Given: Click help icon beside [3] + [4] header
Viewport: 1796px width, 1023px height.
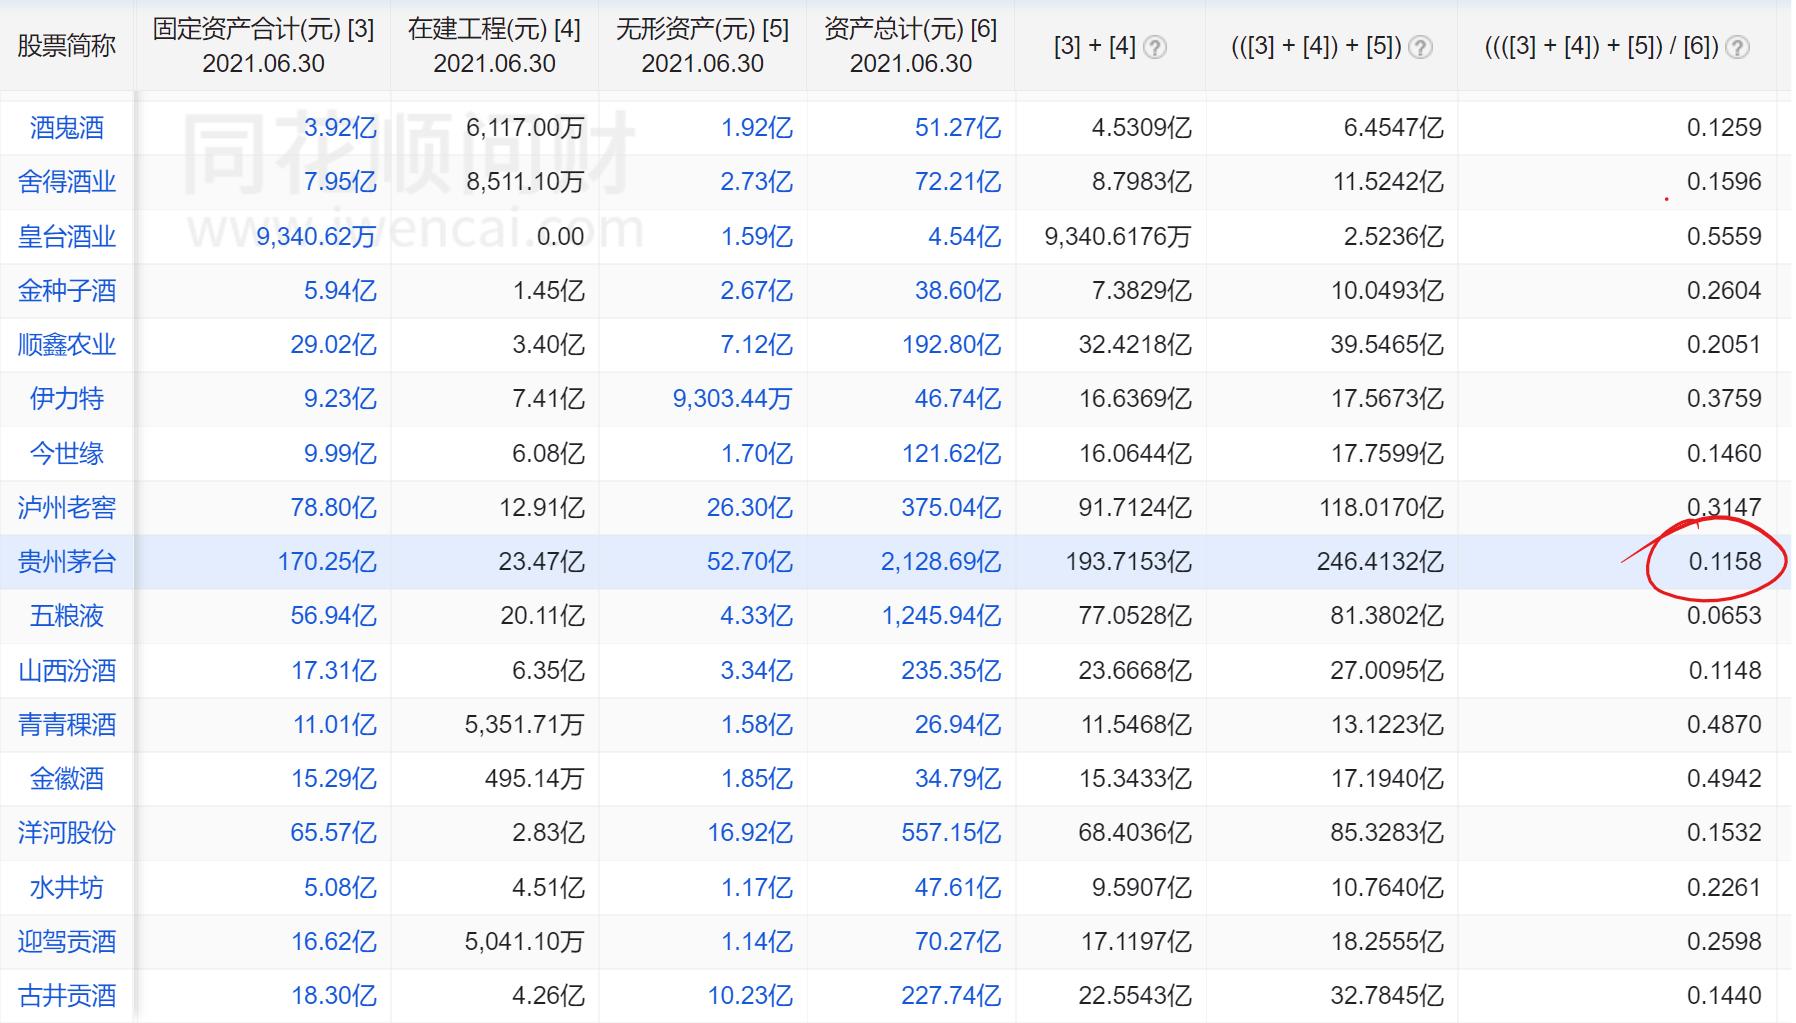Looking at the screenshot, I should [x=1154, y=47].
